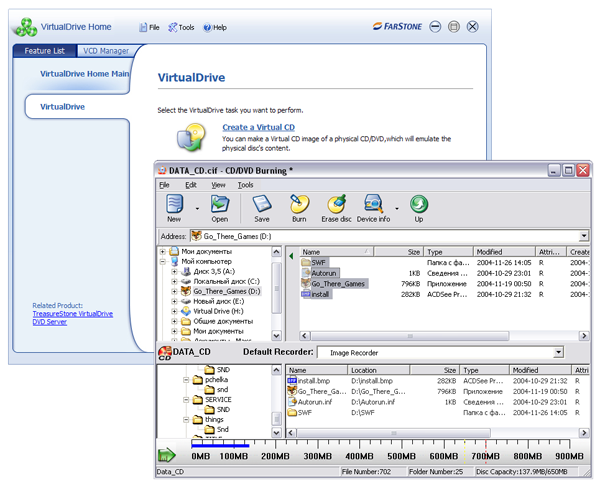This screenshot has width=600, height=486.
Task: Click the compilation list horizontal scrollbar thumb
Action: [393, 433]
